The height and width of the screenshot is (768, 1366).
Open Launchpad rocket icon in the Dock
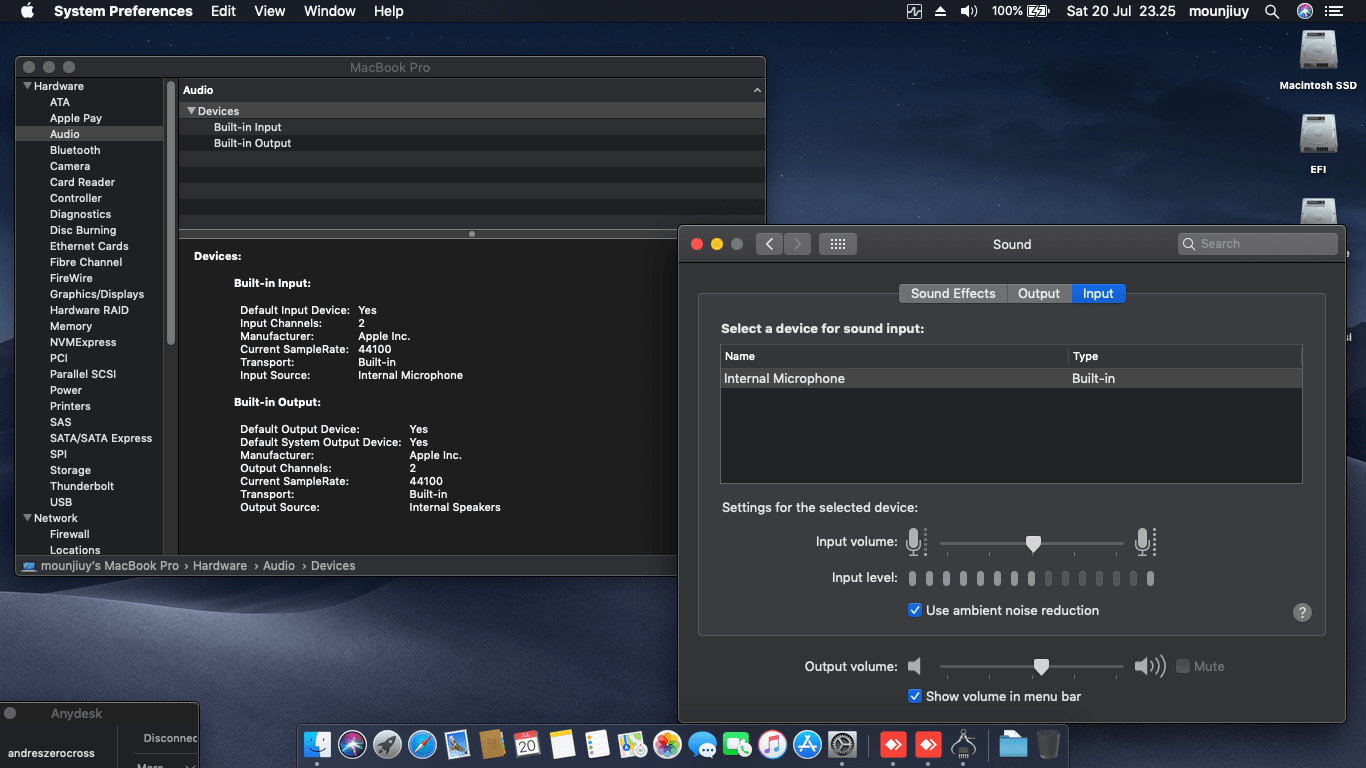[387, 744]
